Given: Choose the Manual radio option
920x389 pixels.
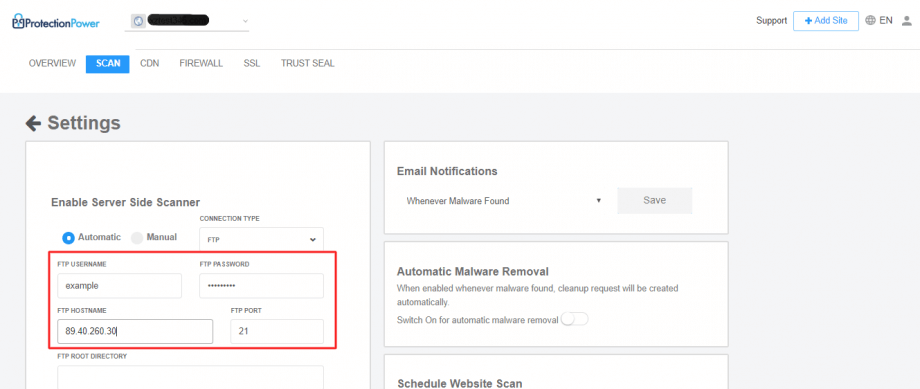Looking at the screenshot, I should (137, 238).
